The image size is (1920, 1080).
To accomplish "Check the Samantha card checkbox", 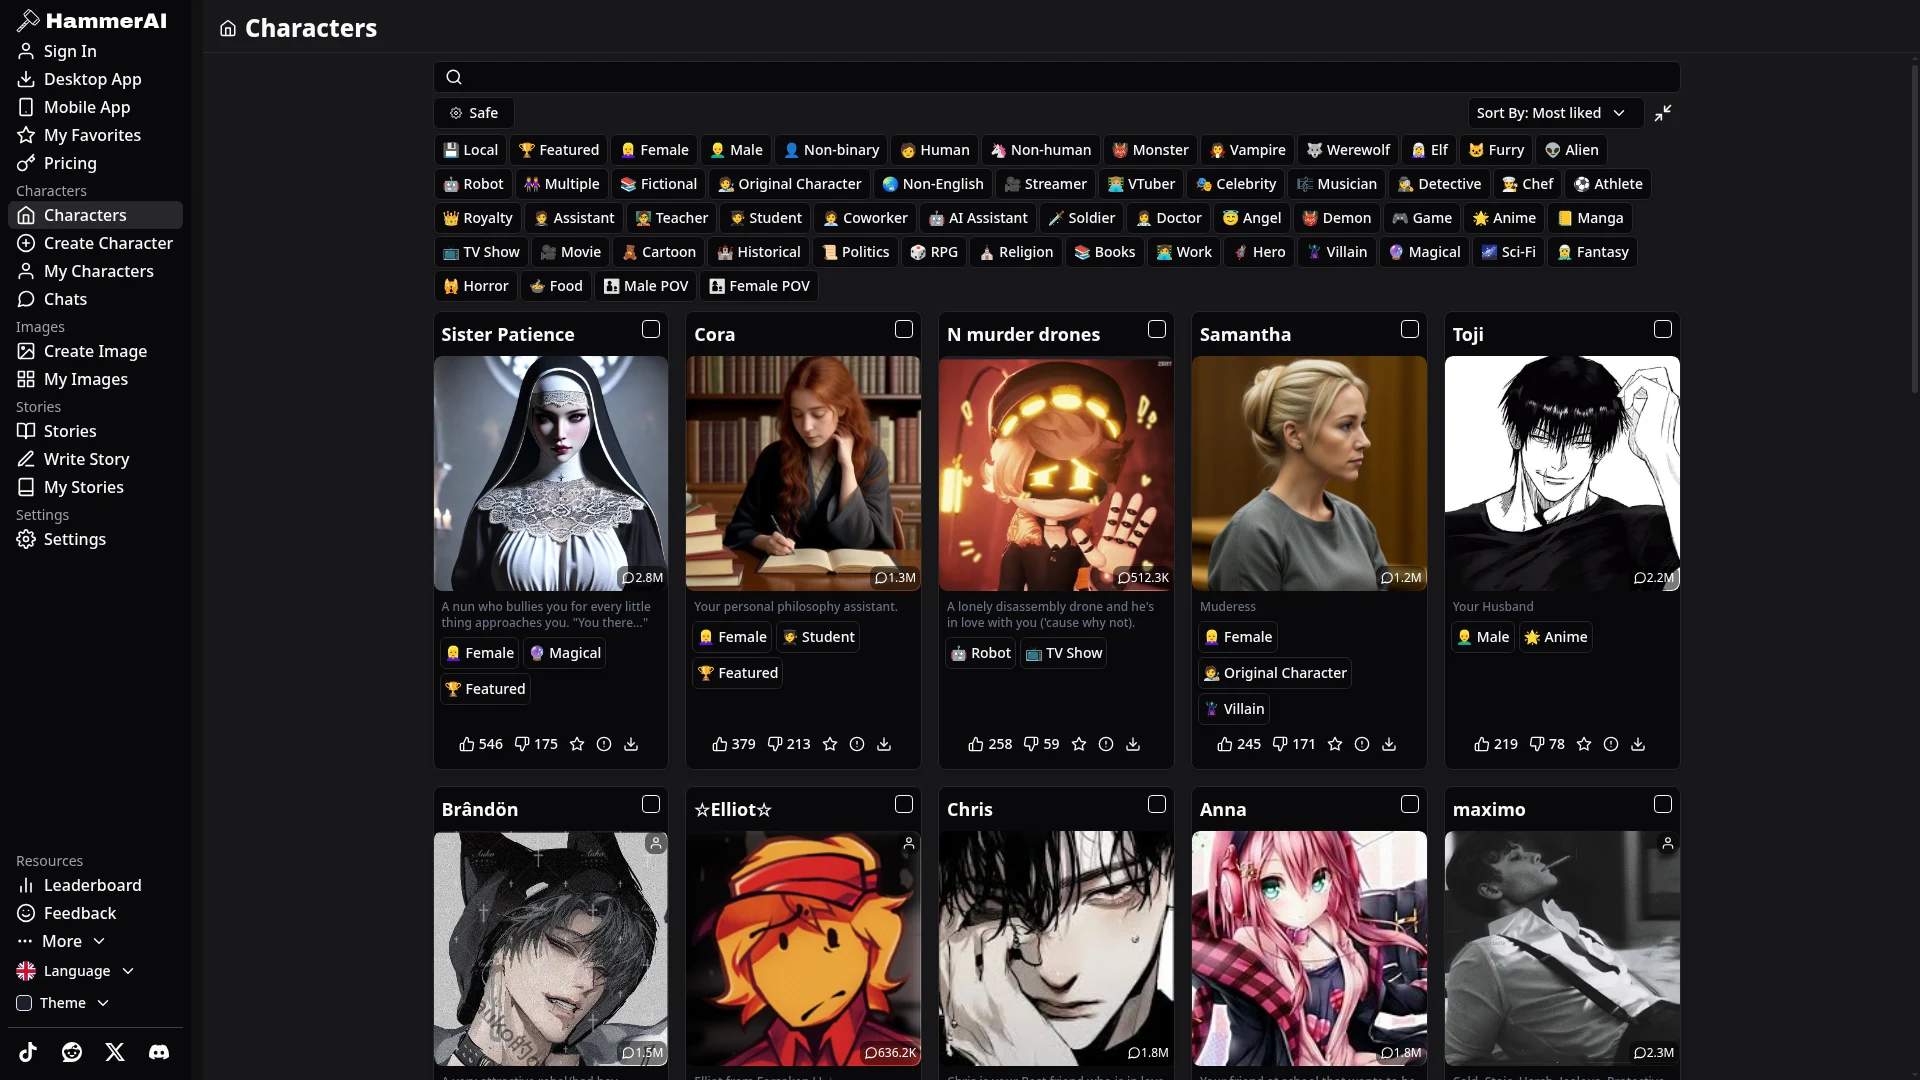I will click(1410, 329).
